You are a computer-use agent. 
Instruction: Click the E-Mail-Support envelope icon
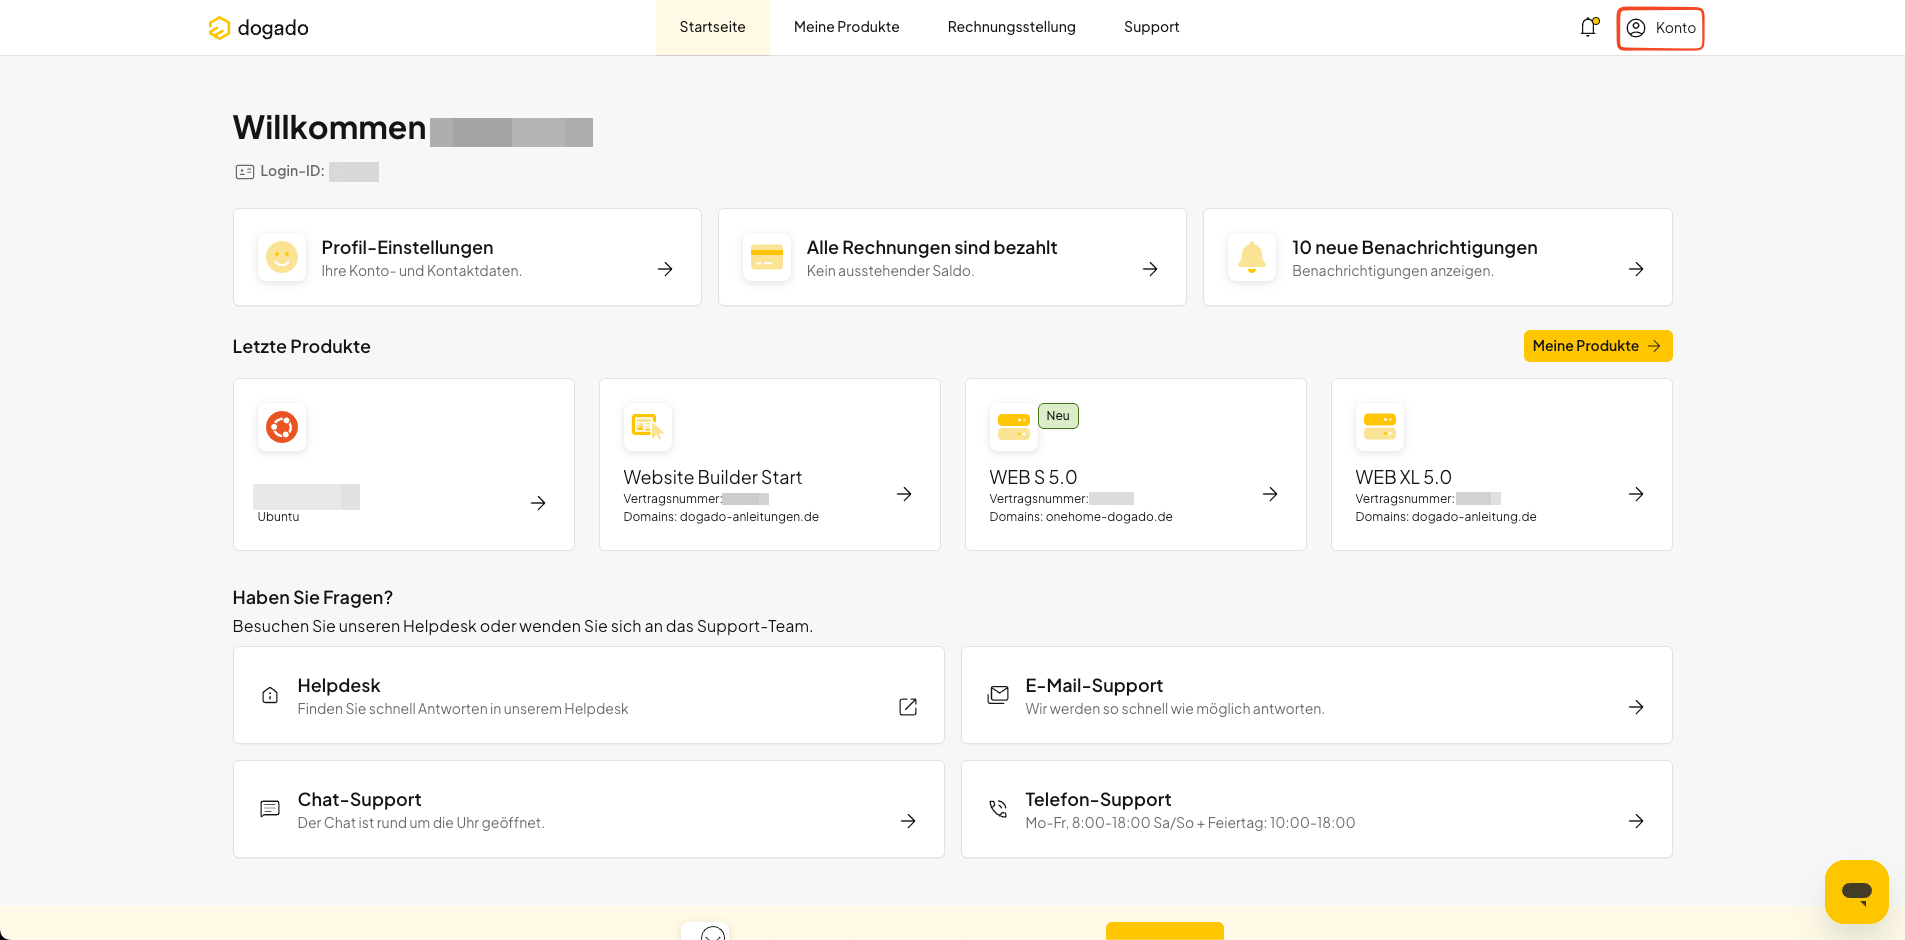[x=998, y=695]
